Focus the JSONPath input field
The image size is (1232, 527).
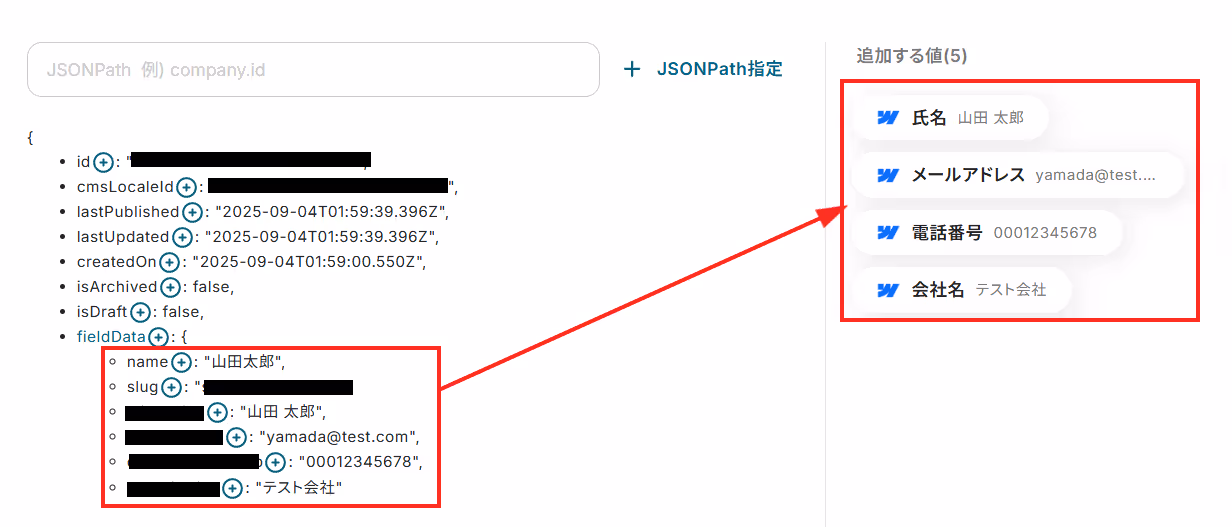313,70
